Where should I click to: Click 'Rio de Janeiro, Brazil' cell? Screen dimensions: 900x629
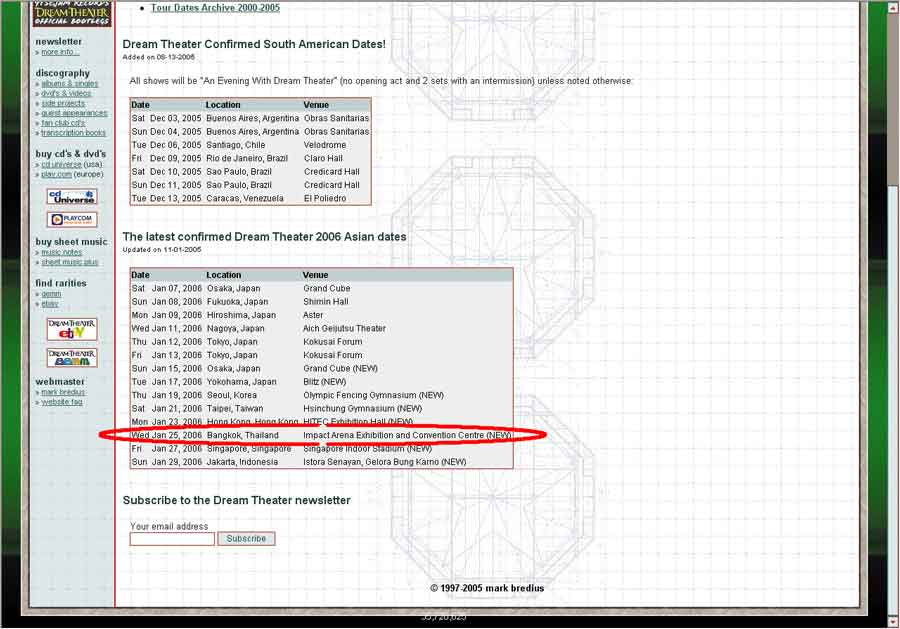247,158
